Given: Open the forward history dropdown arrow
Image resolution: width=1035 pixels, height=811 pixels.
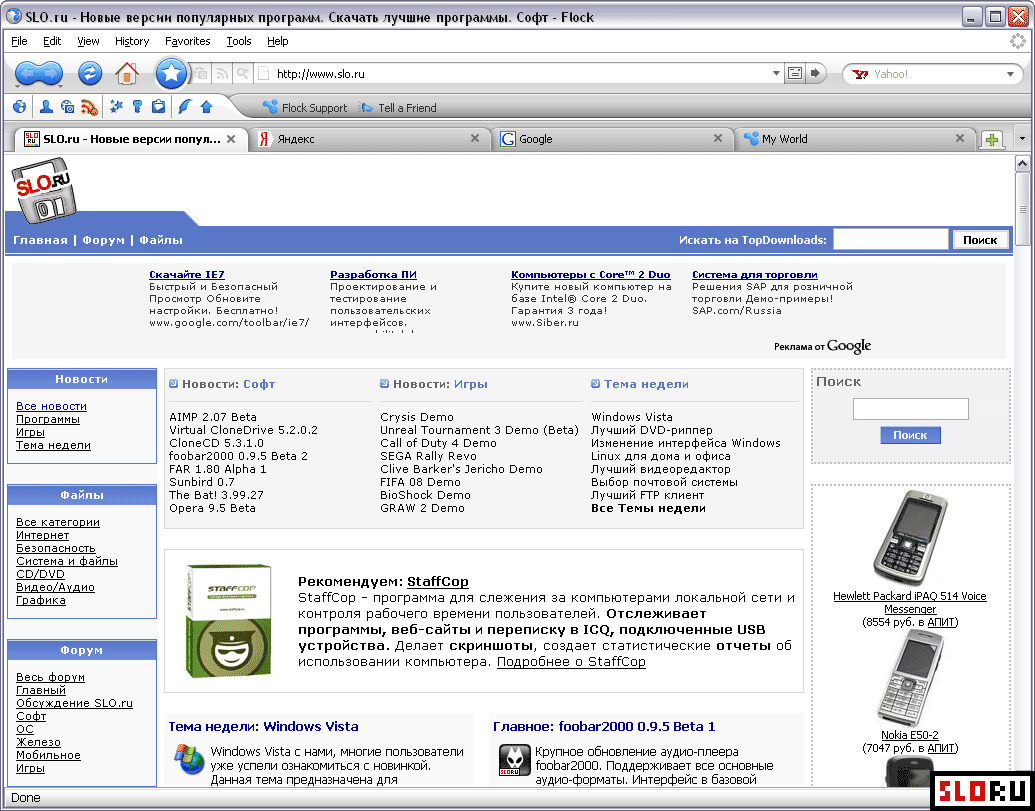Looking at the screenshot, I should pos(60,87).
